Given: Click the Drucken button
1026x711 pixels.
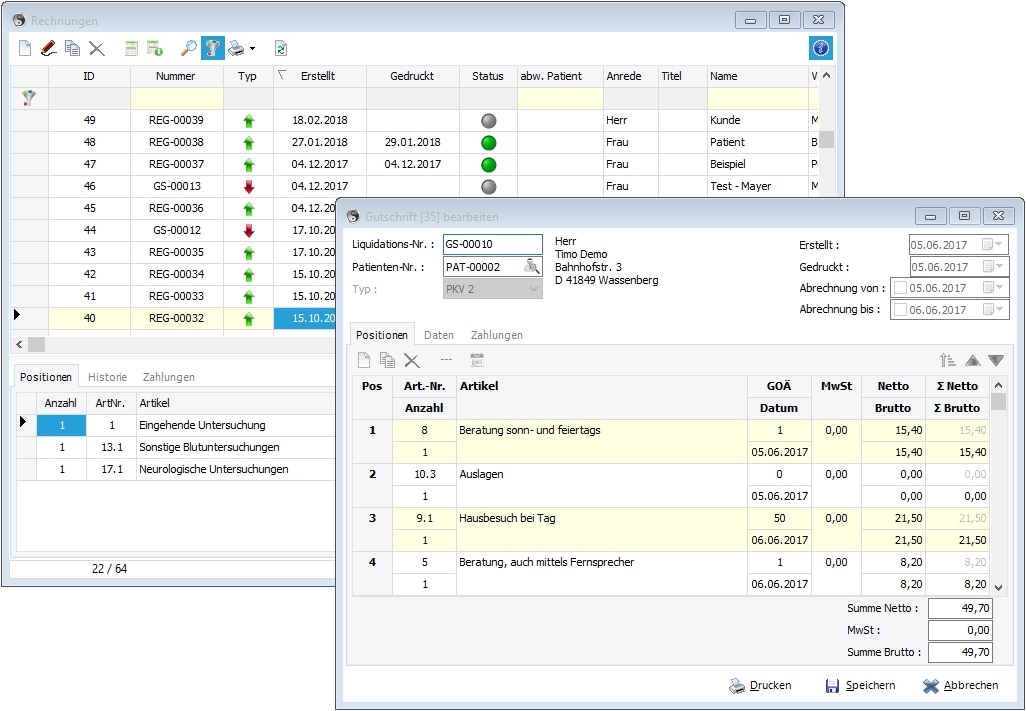Looking at the screenshot, I should pos(760,685).
